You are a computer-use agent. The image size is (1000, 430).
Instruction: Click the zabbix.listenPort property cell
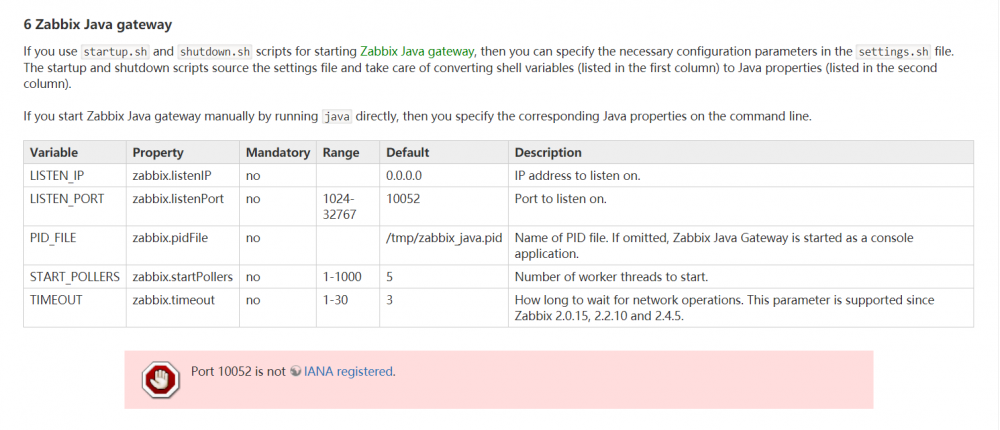tap(178, 199)
